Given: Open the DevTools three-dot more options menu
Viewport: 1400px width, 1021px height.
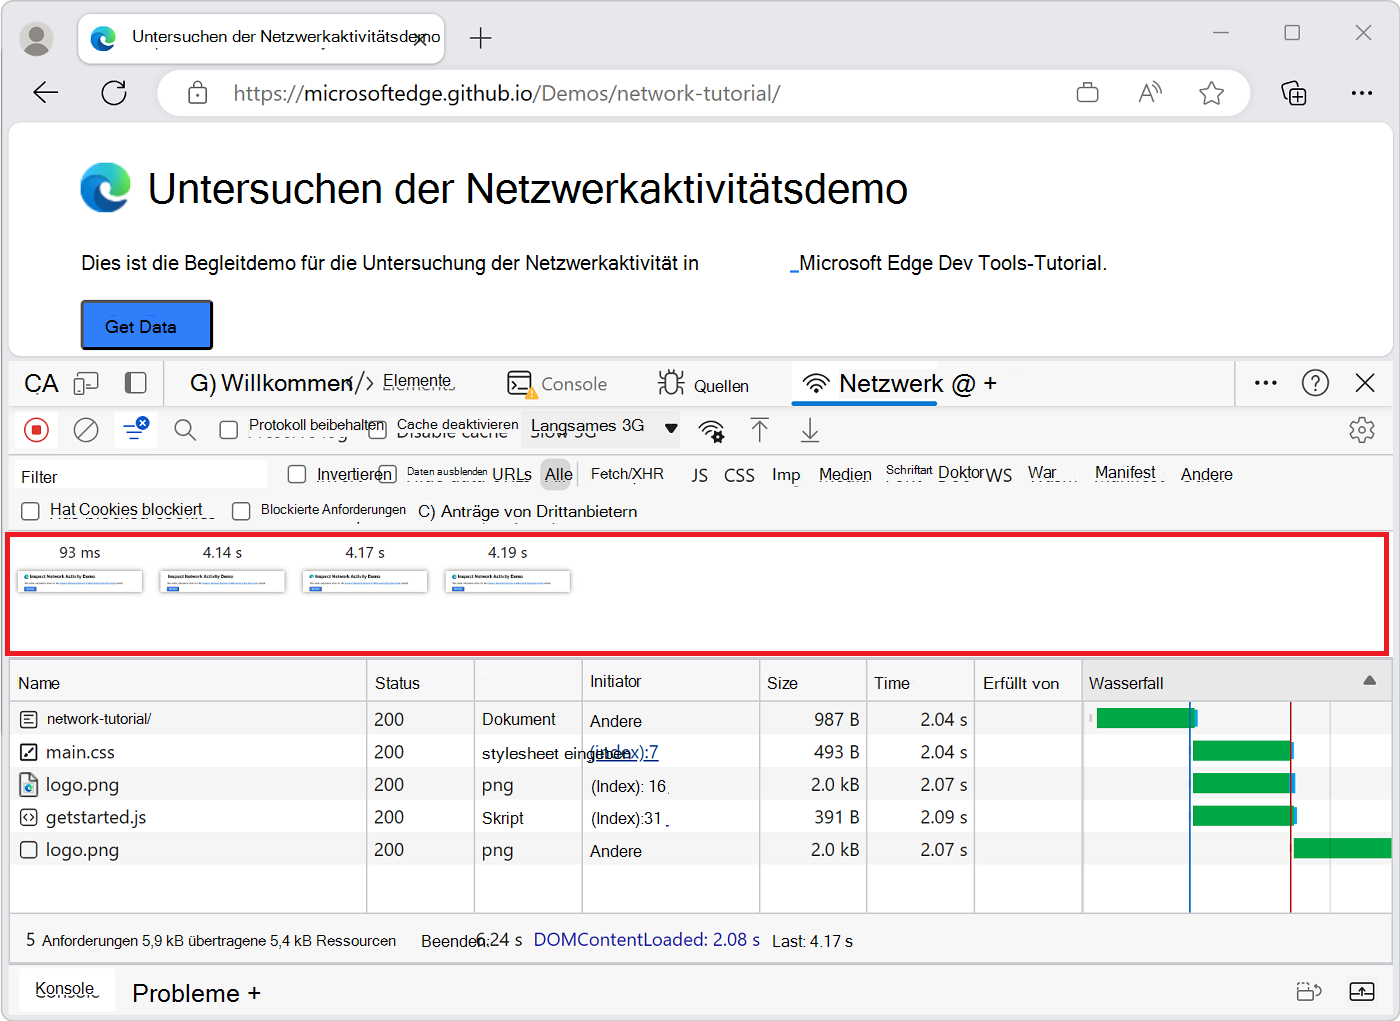Looking at the screenshot, I should click(x=1265, y=383).
